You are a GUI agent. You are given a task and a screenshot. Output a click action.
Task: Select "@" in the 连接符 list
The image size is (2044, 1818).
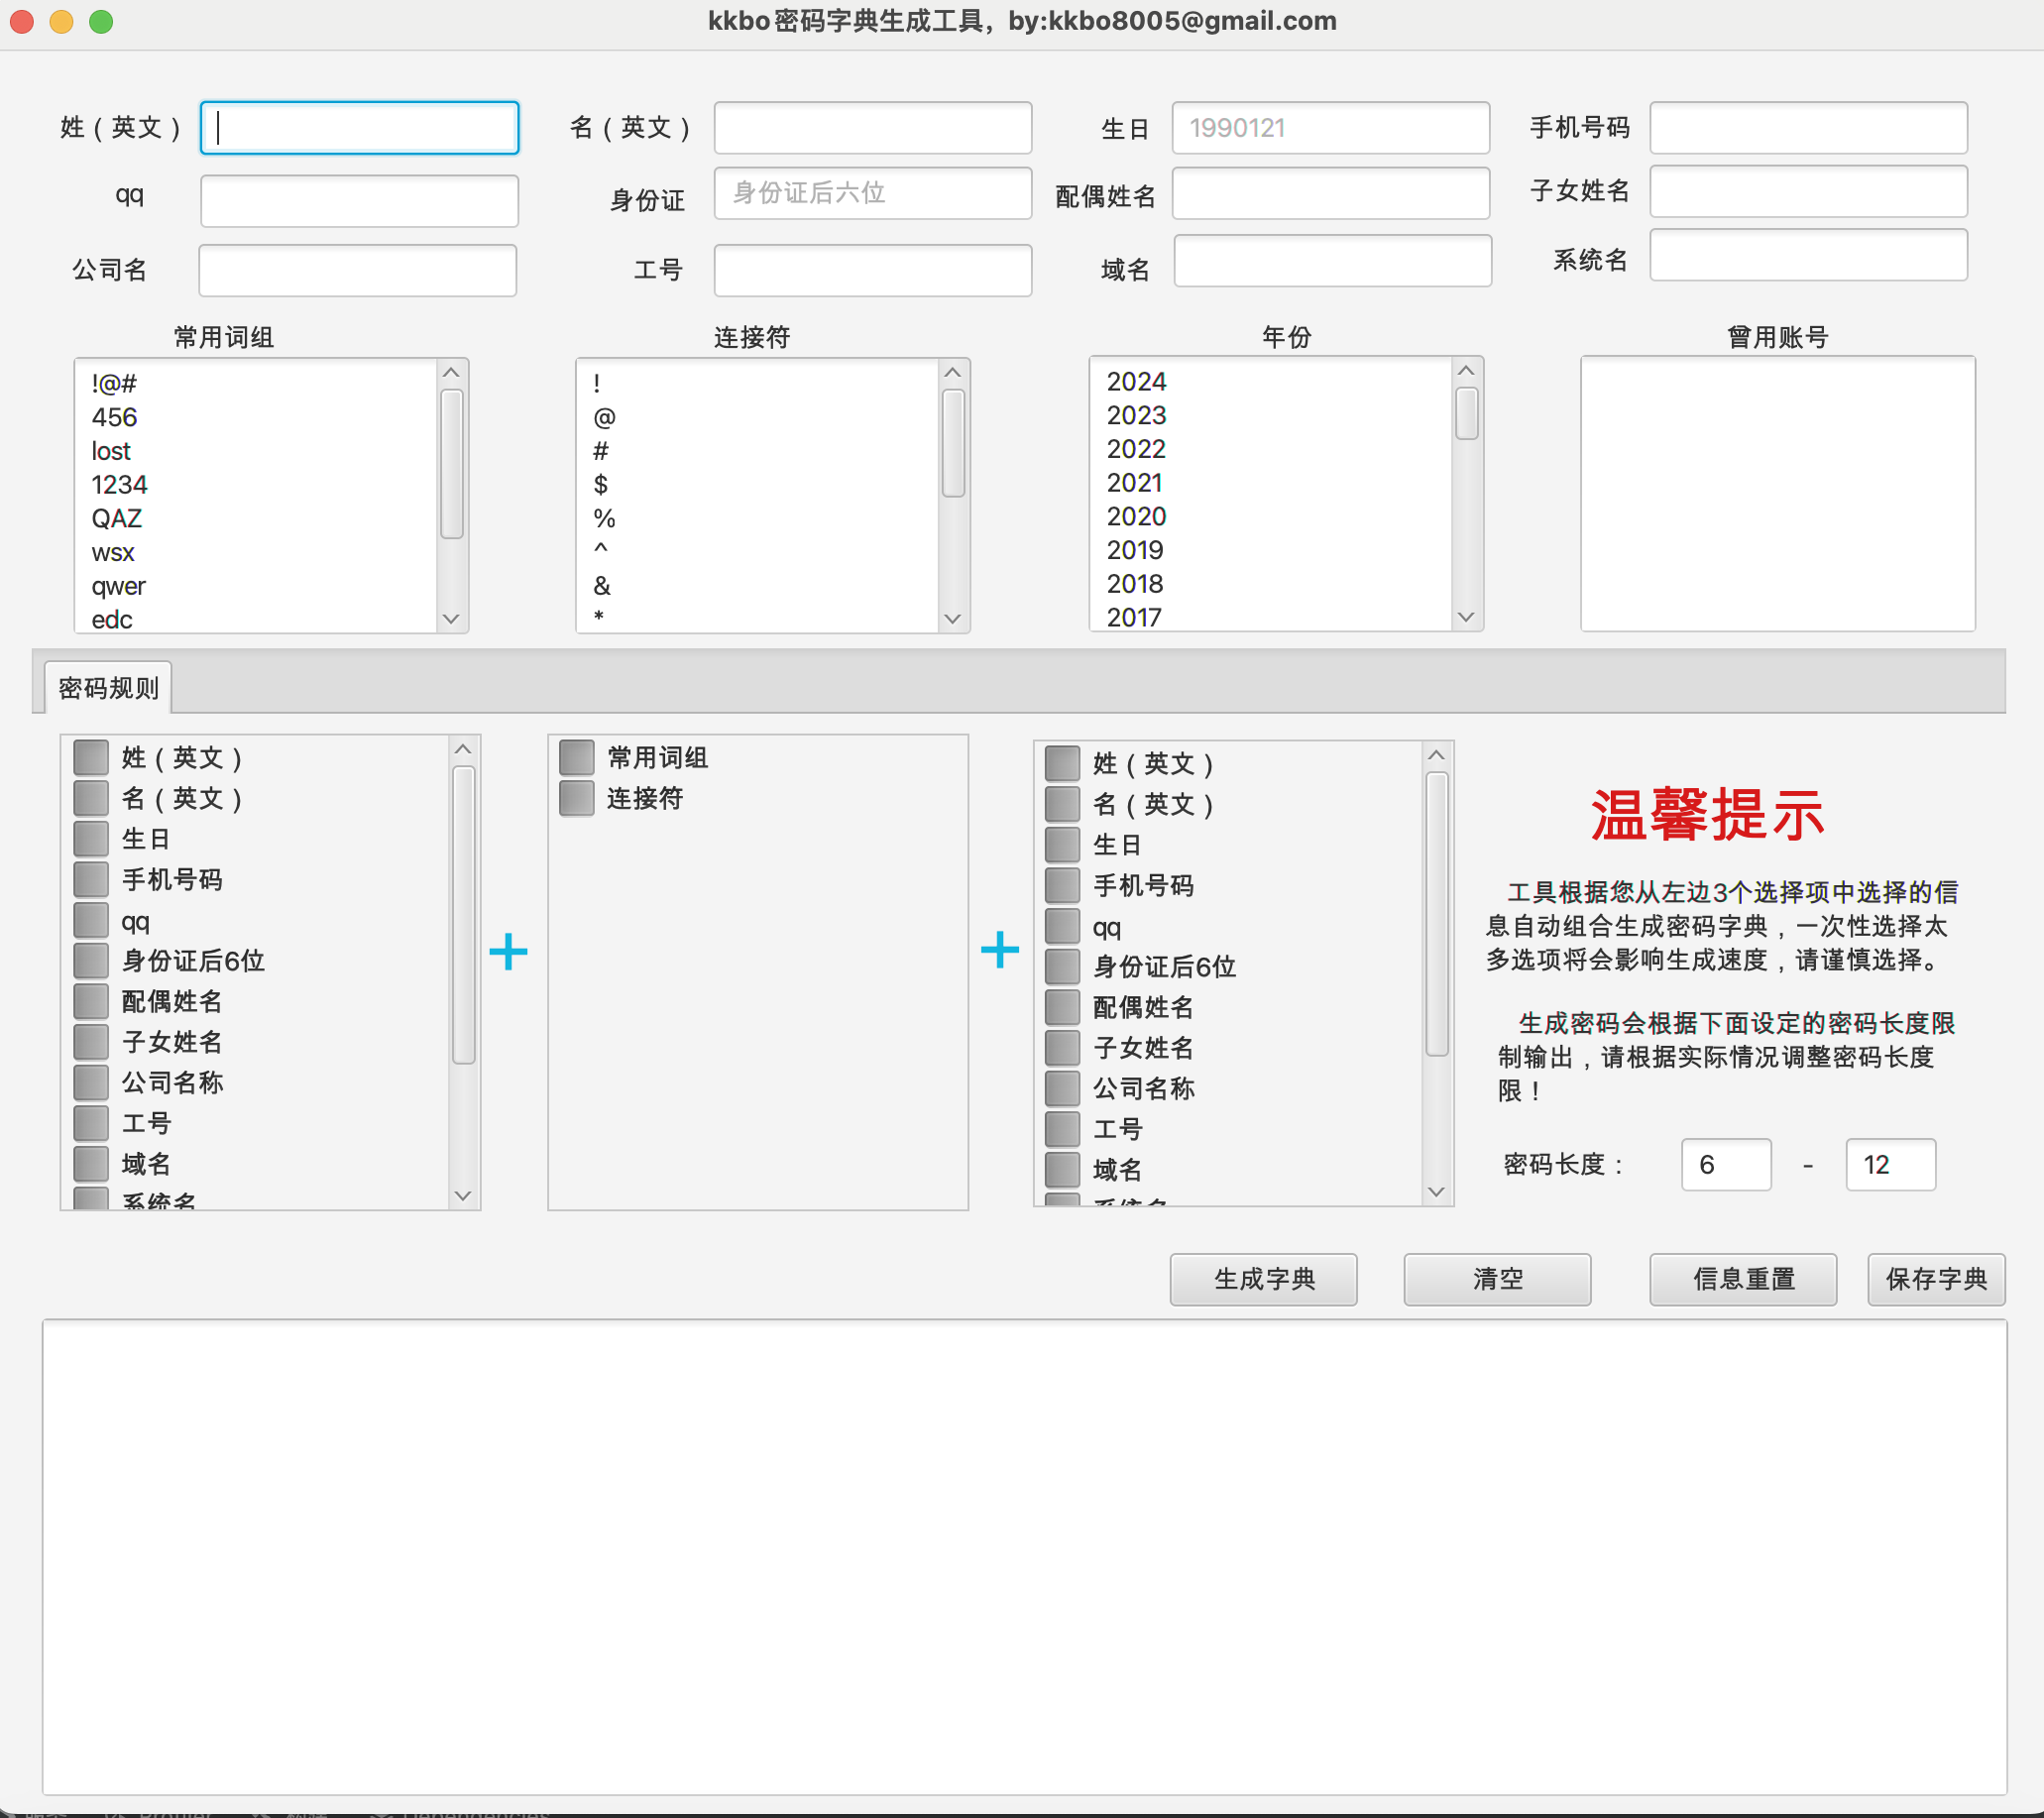pos(758,417)
